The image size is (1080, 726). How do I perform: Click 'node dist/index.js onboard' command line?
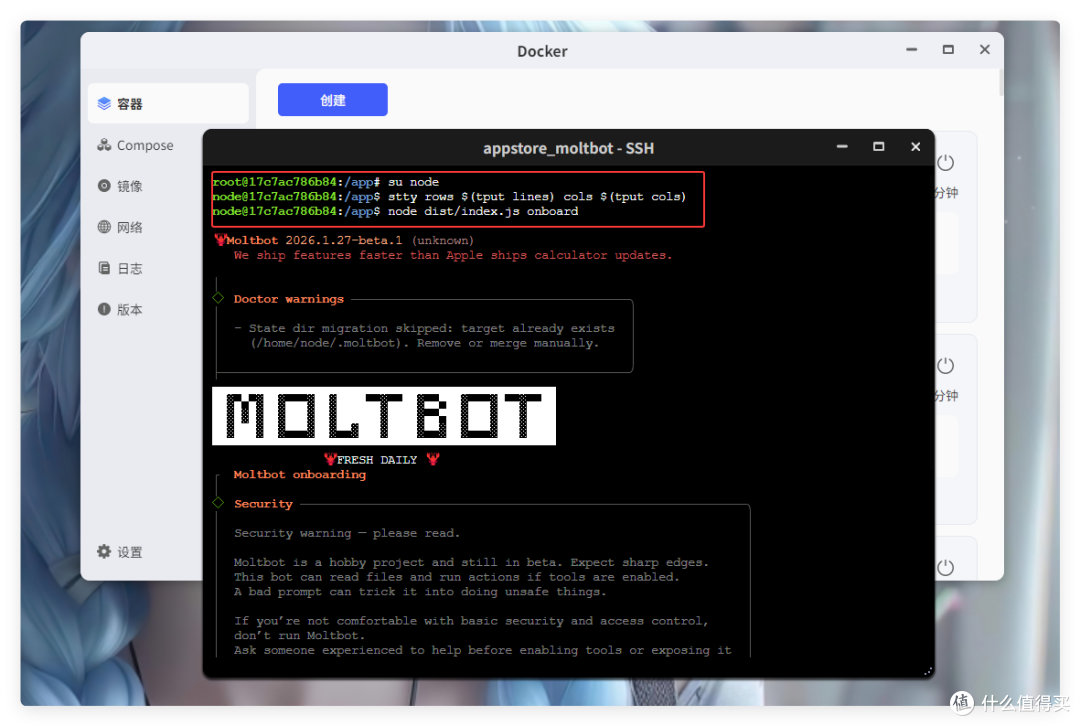pyautogui.click(x=395, y=211)
